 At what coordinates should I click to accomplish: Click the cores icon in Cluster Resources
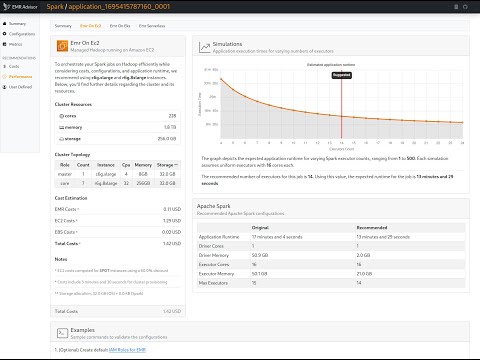tap(61, 116)
